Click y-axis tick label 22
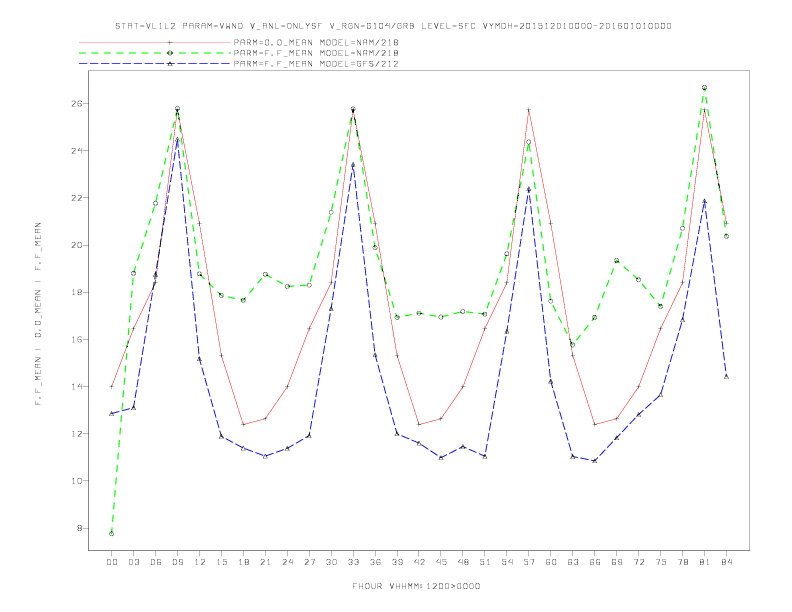This screenshot has height=612, width=792. tap(76, 198)
